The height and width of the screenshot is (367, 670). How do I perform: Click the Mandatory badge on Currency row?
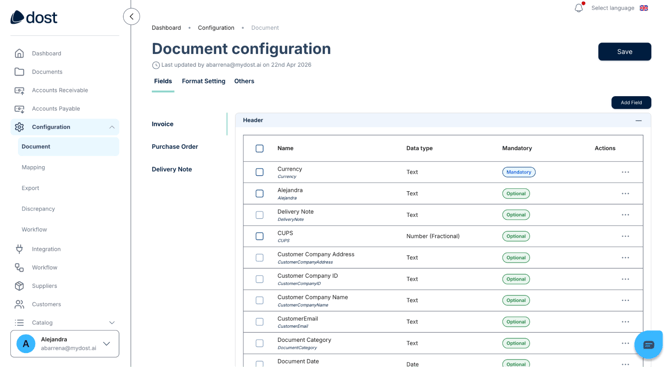pyautogui.click(x=518, y=172)
